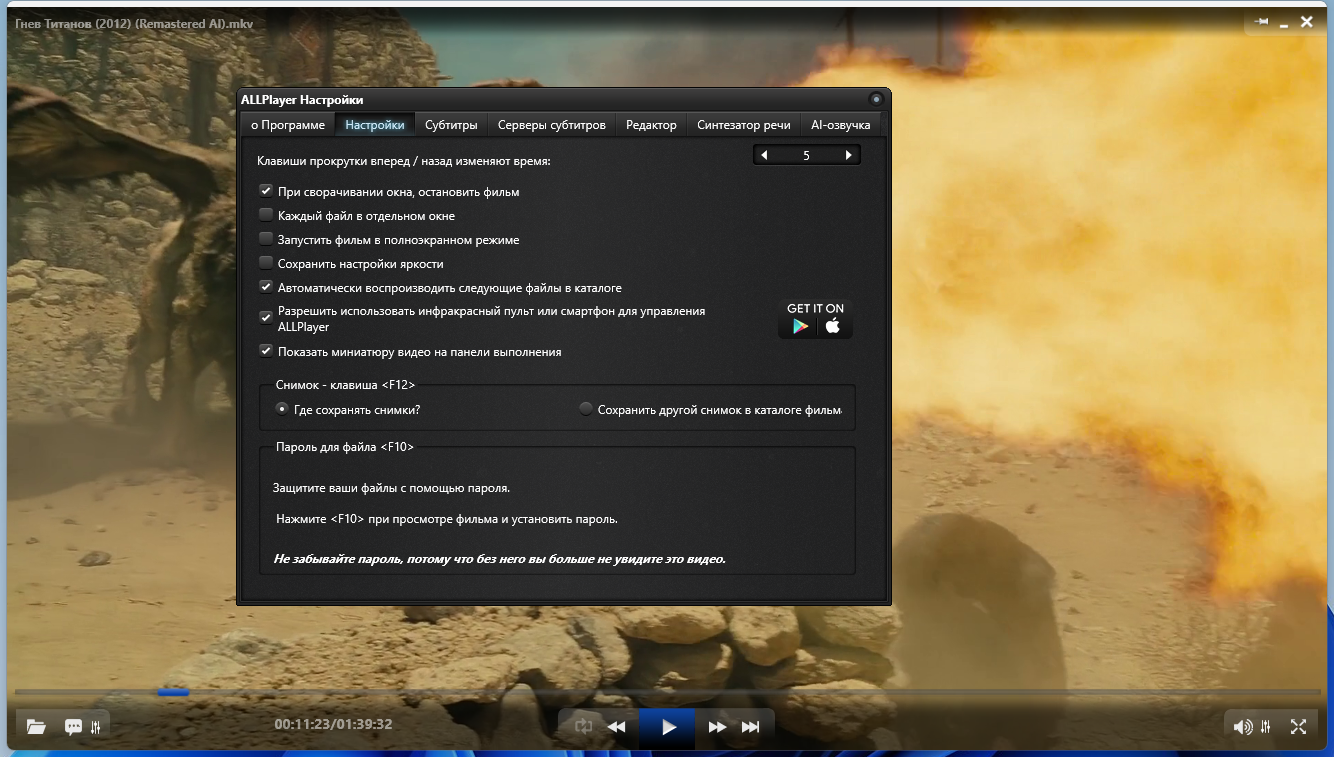Viewport: 1334px width, 757px height.
Task: Pin the player window on top
Action: 1262,22
